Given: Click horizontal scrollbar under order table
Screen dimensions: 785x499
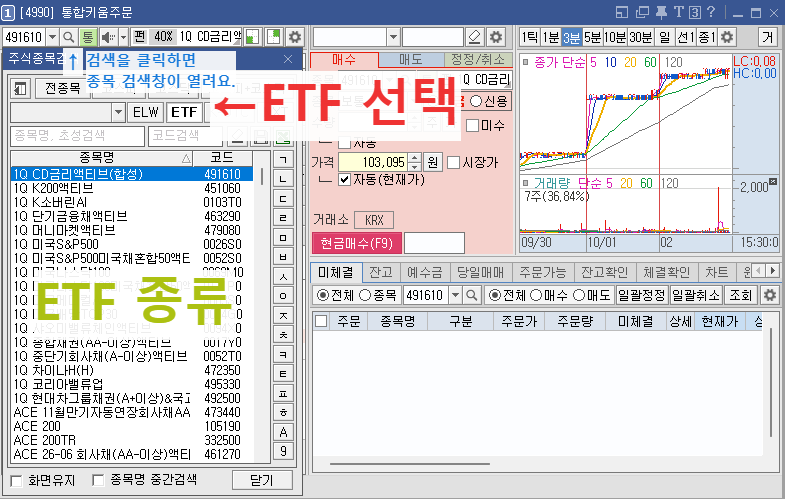Looking at the screenshot, I should click(x=410, y=464).
